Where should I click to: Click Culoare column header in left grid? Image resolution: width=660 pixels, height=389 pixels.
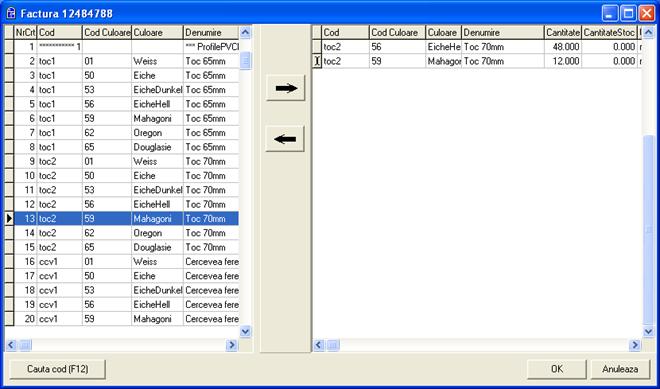[x=157, y=32]
